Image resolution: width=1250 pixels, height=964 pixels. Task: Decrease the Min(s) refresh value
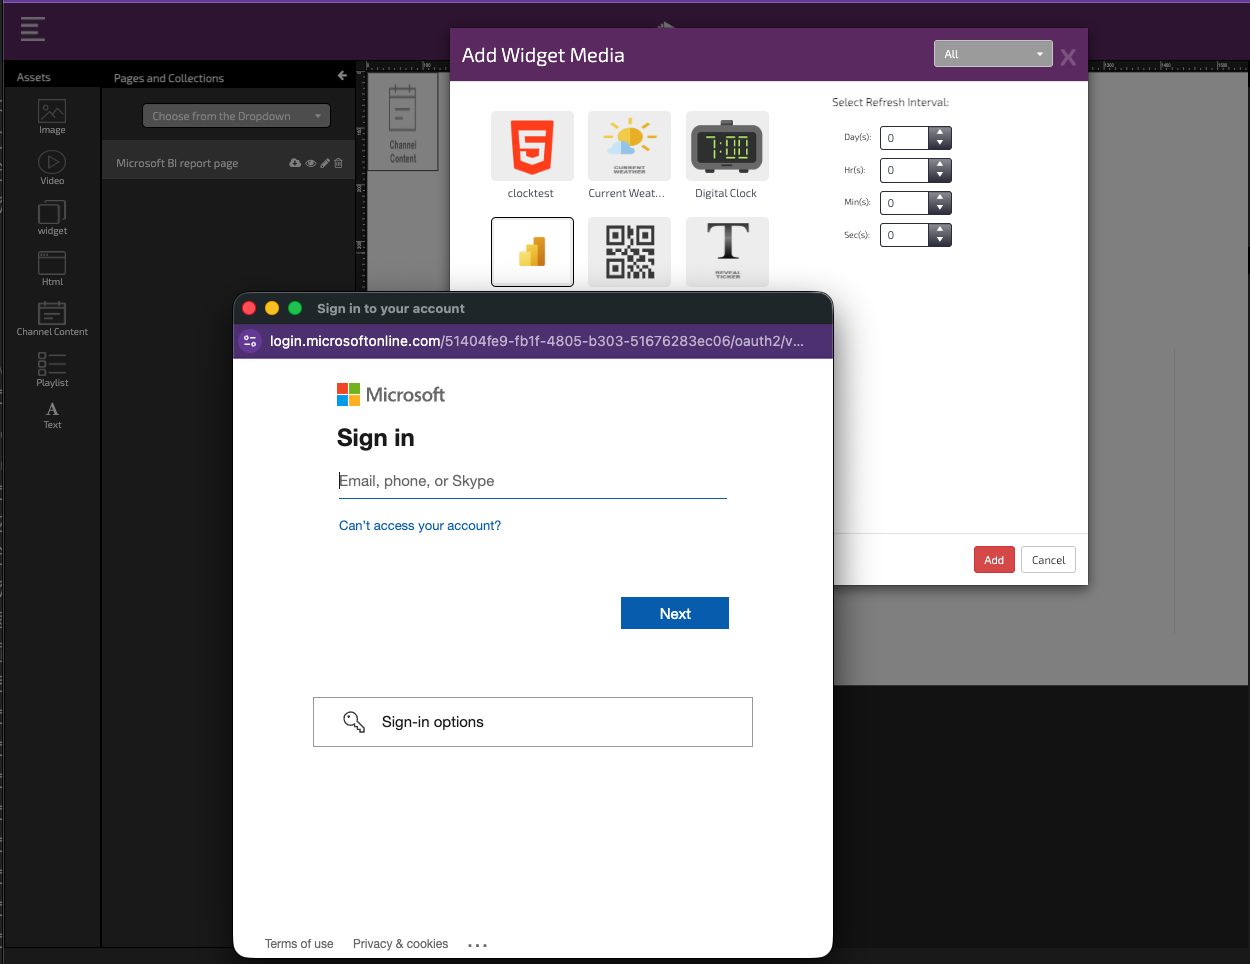(x=940, y=209)
